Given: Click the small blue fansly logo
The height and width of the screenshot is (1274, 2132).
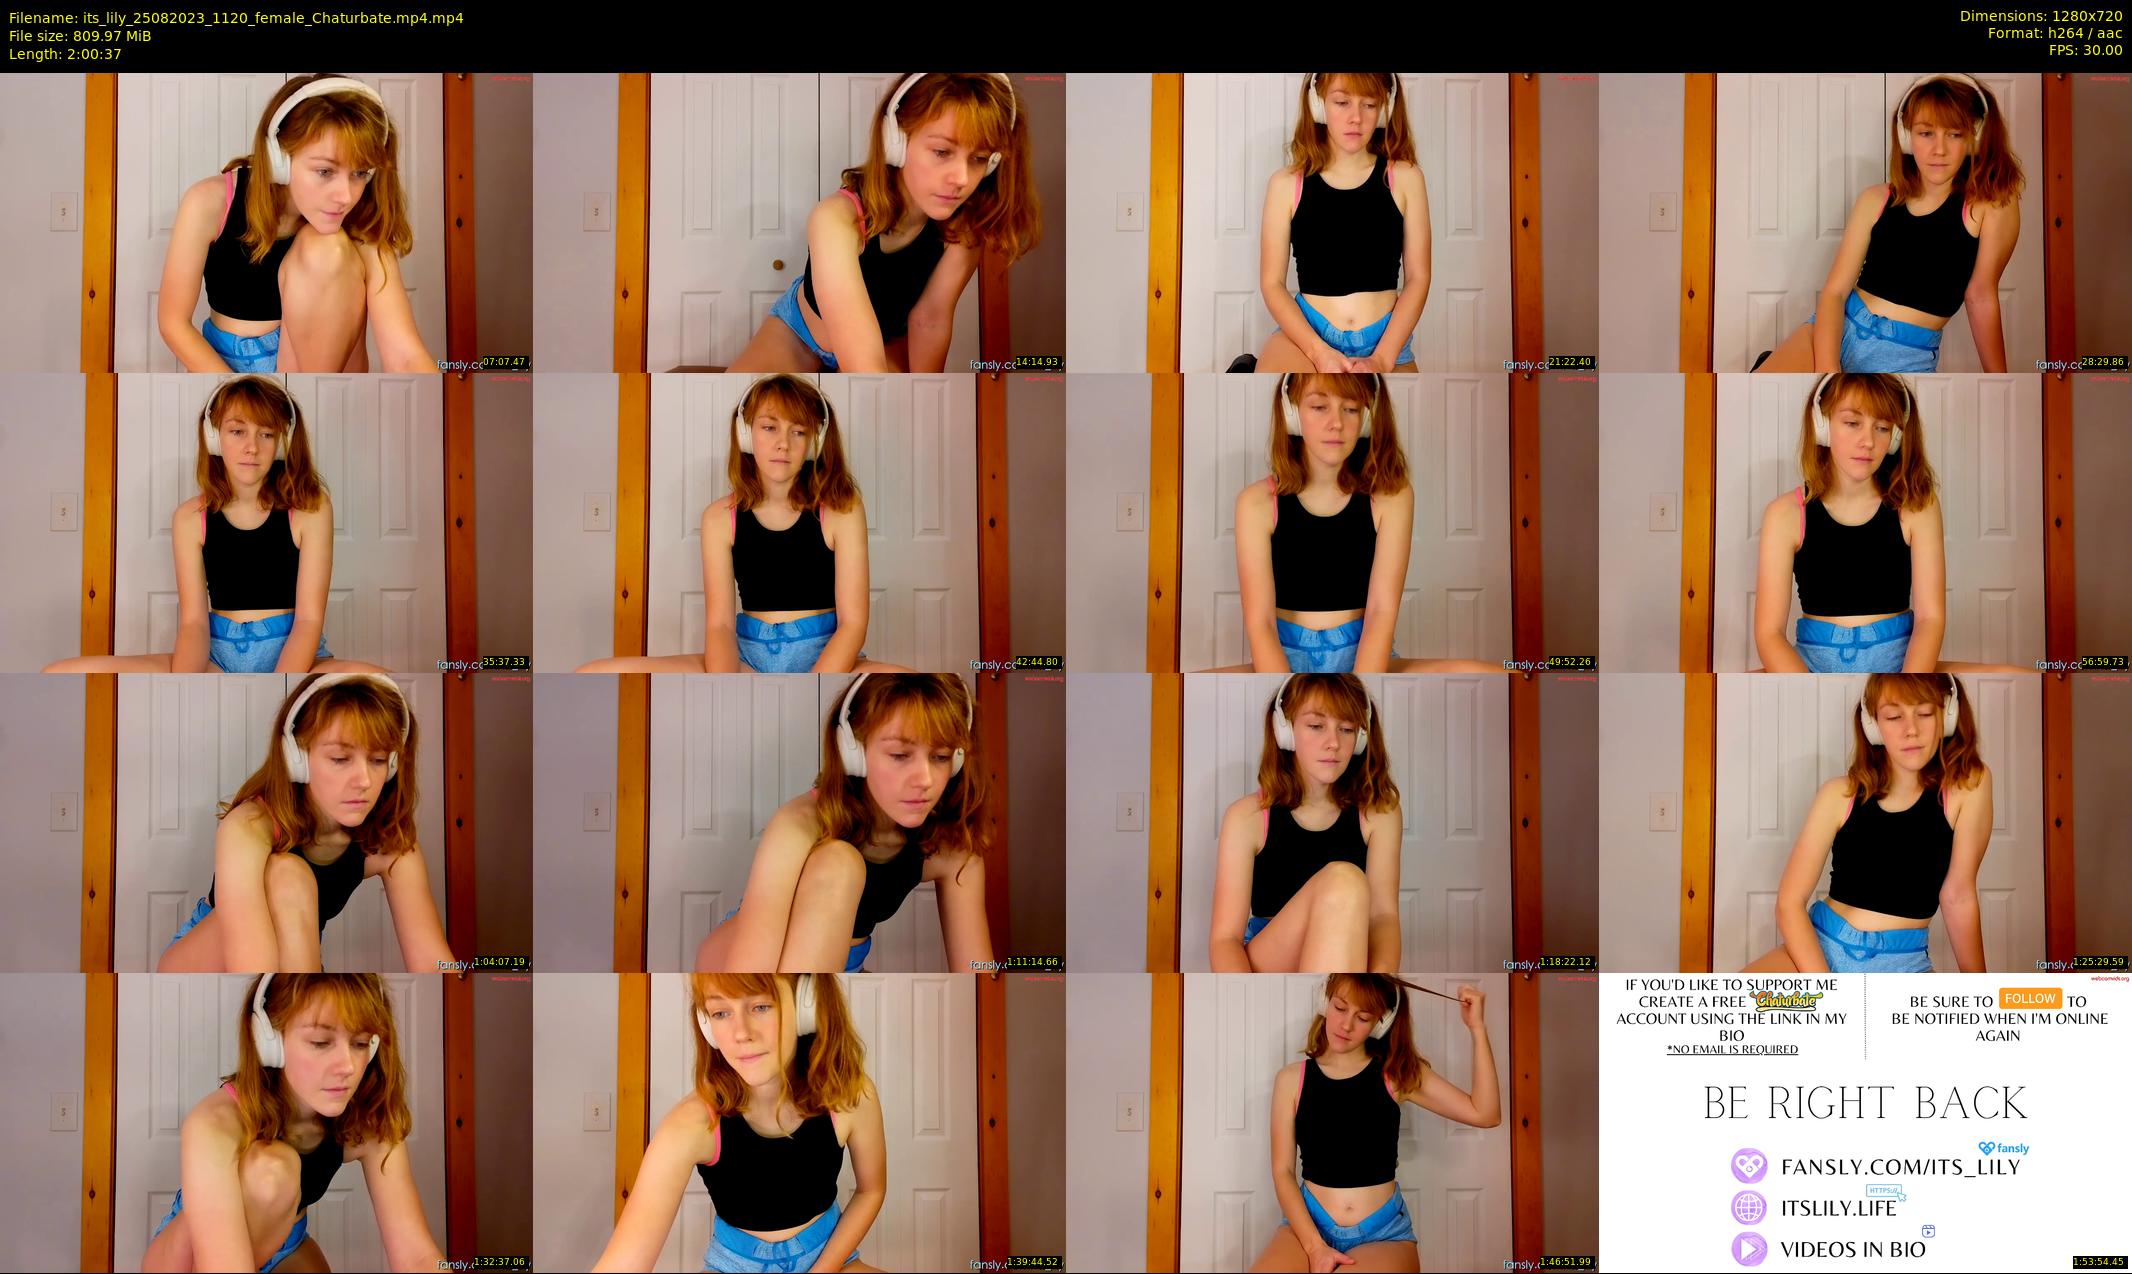Looking at the screenshot, I should click(x=2003, y=1149).
